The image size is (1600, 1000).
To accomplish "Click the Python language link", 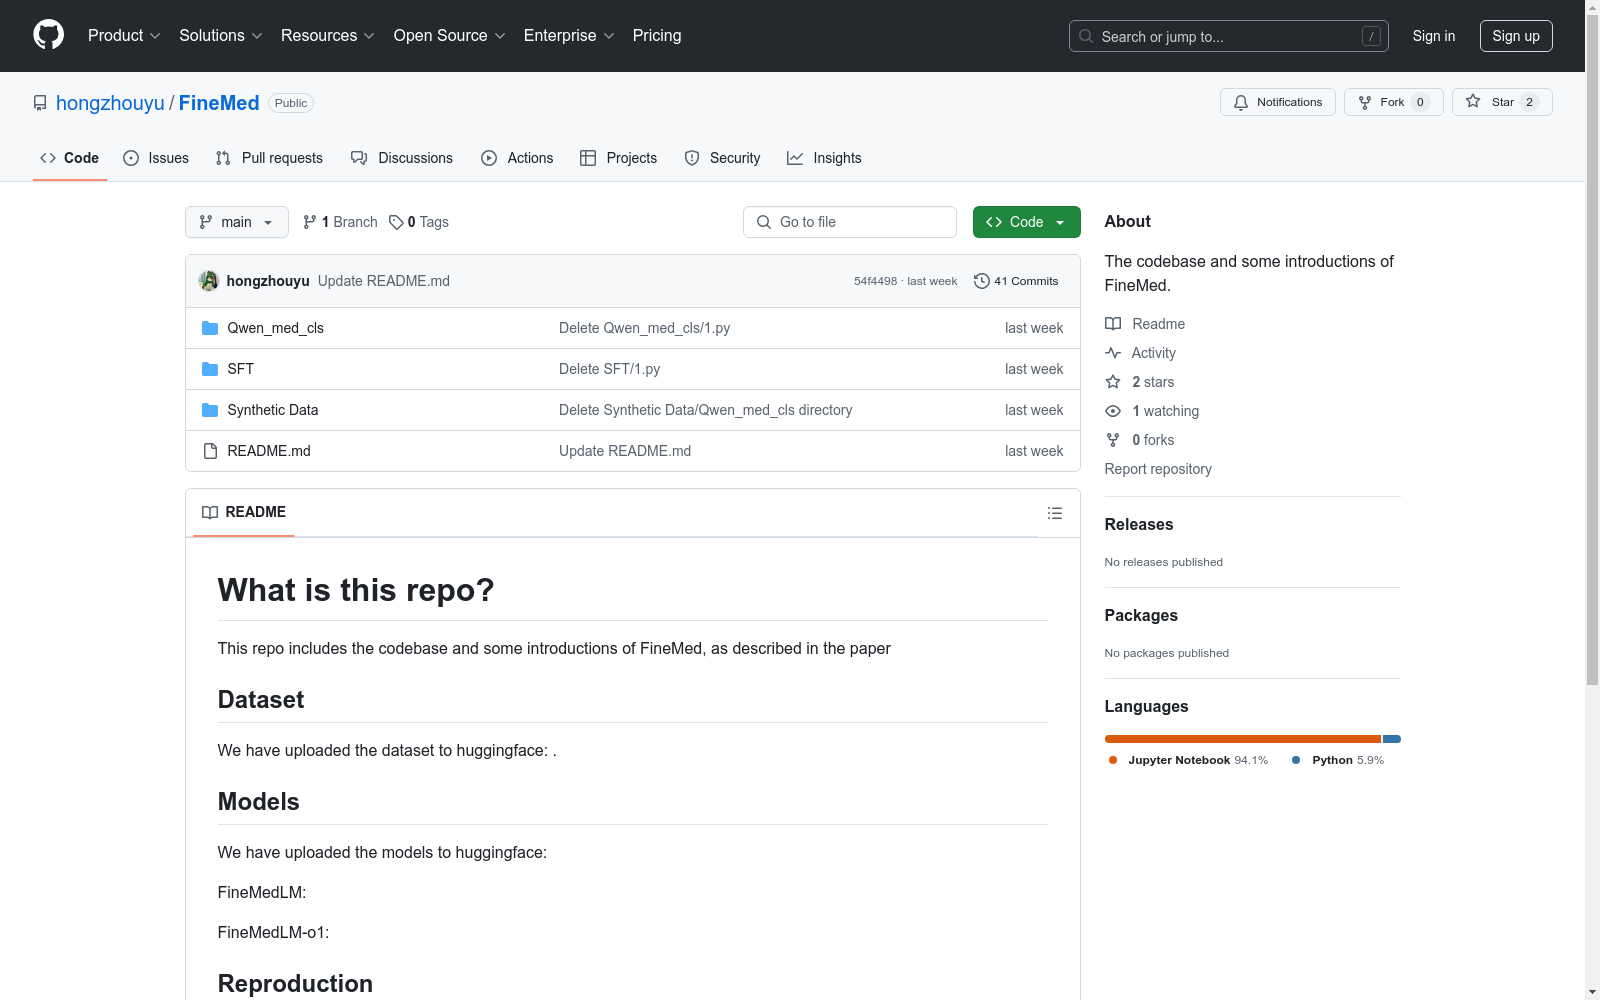I will tap(1338, 760).
